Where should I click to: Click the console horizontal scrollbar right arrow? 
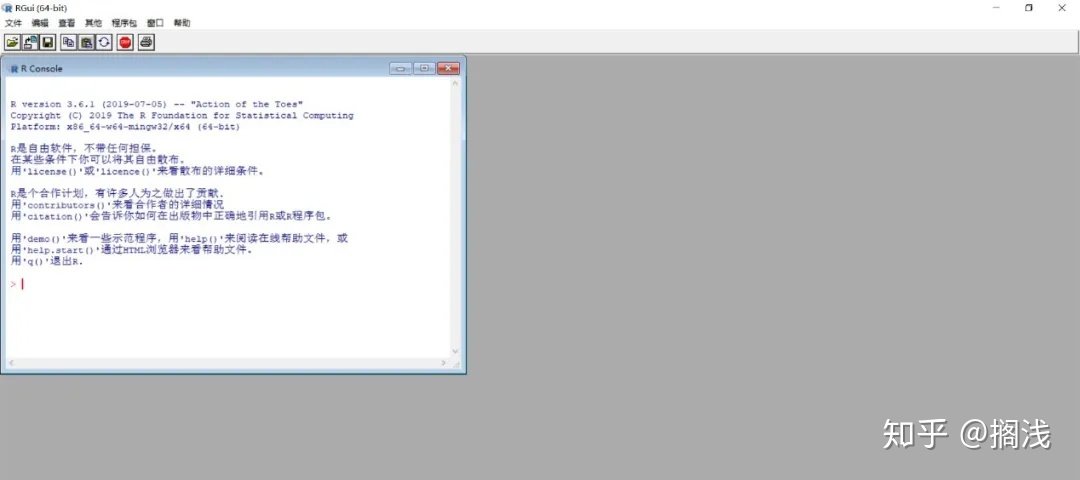point(444,363)
